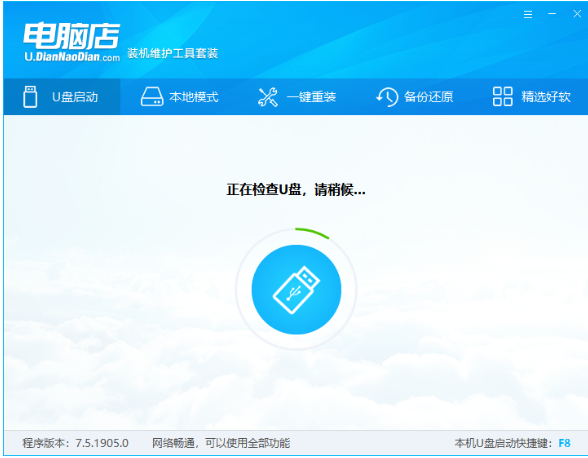Click the large round USB drive icon
588x458 pixels.
pyautogui.click(x=296, y=290)
